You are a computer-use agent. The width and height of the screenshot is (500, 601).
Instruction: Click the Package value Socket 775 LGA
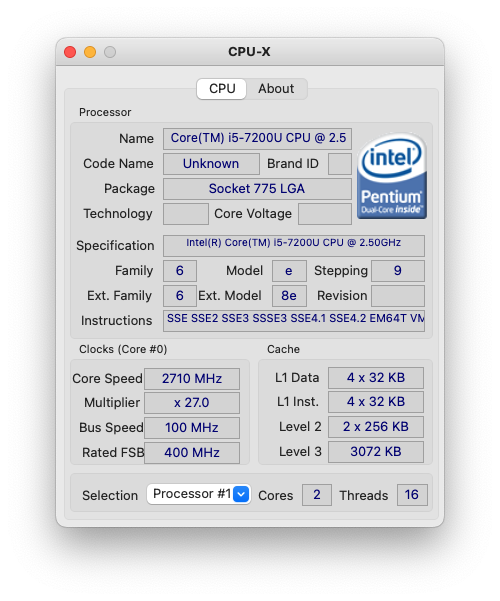[257, 189]
